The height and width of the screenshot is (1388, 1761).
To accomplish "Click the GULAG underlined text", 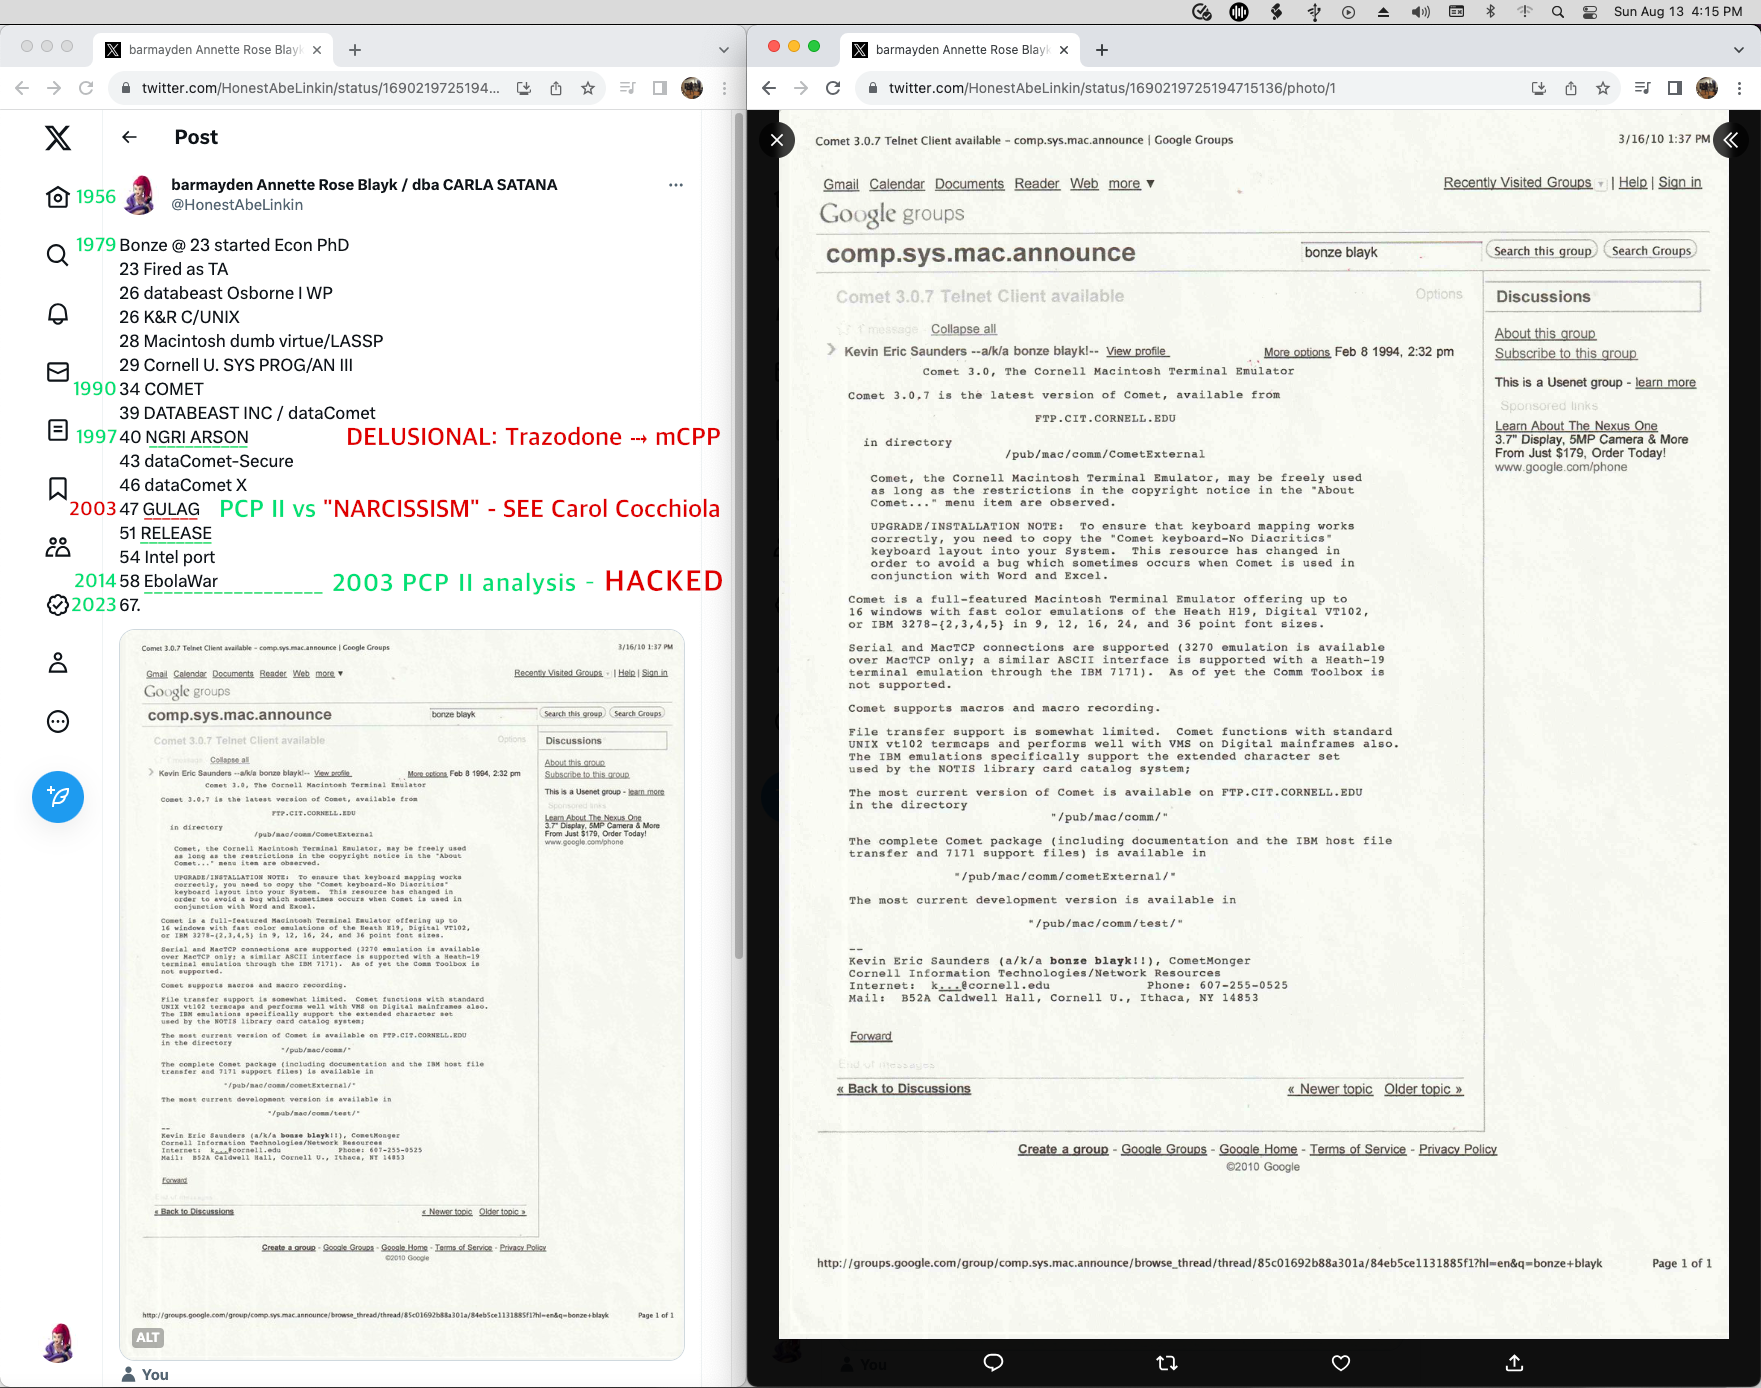I will pos(171,509).
